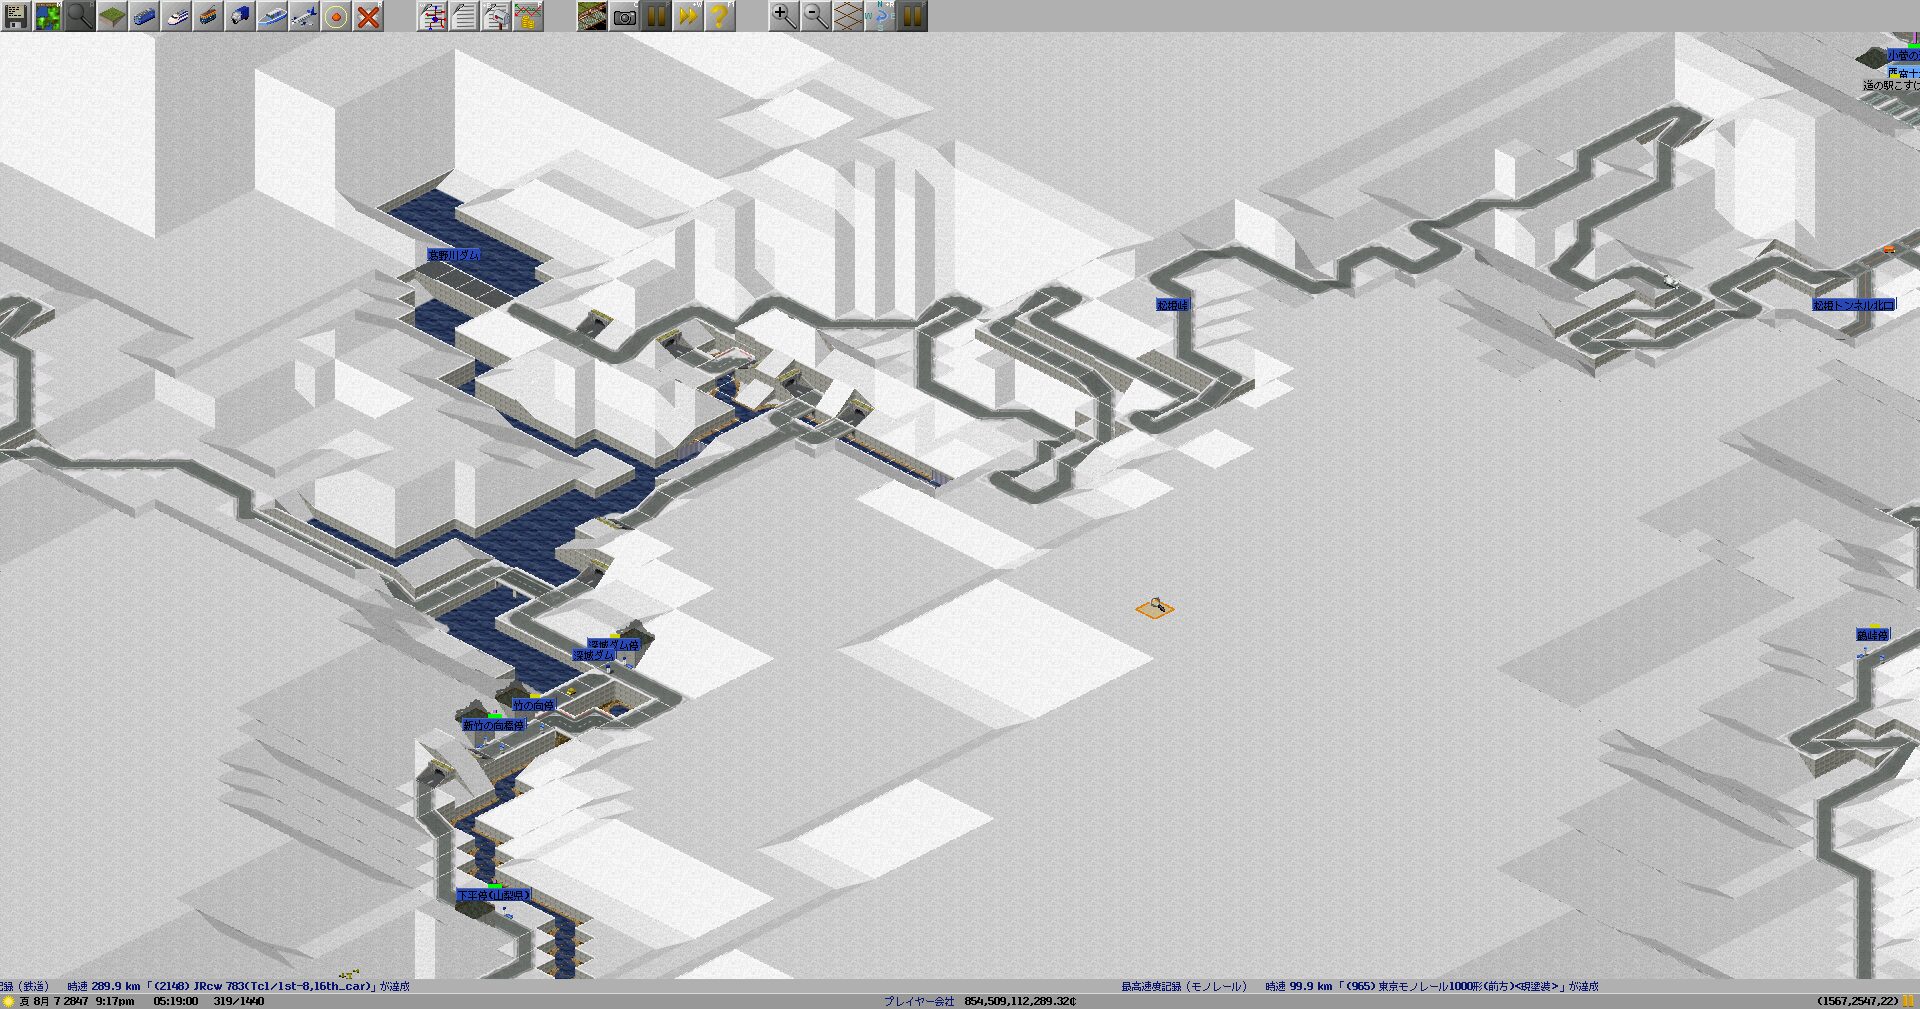Open the terrain landscaping tools
This screenshot has width=1920, height=1009.
coord(112,16)
